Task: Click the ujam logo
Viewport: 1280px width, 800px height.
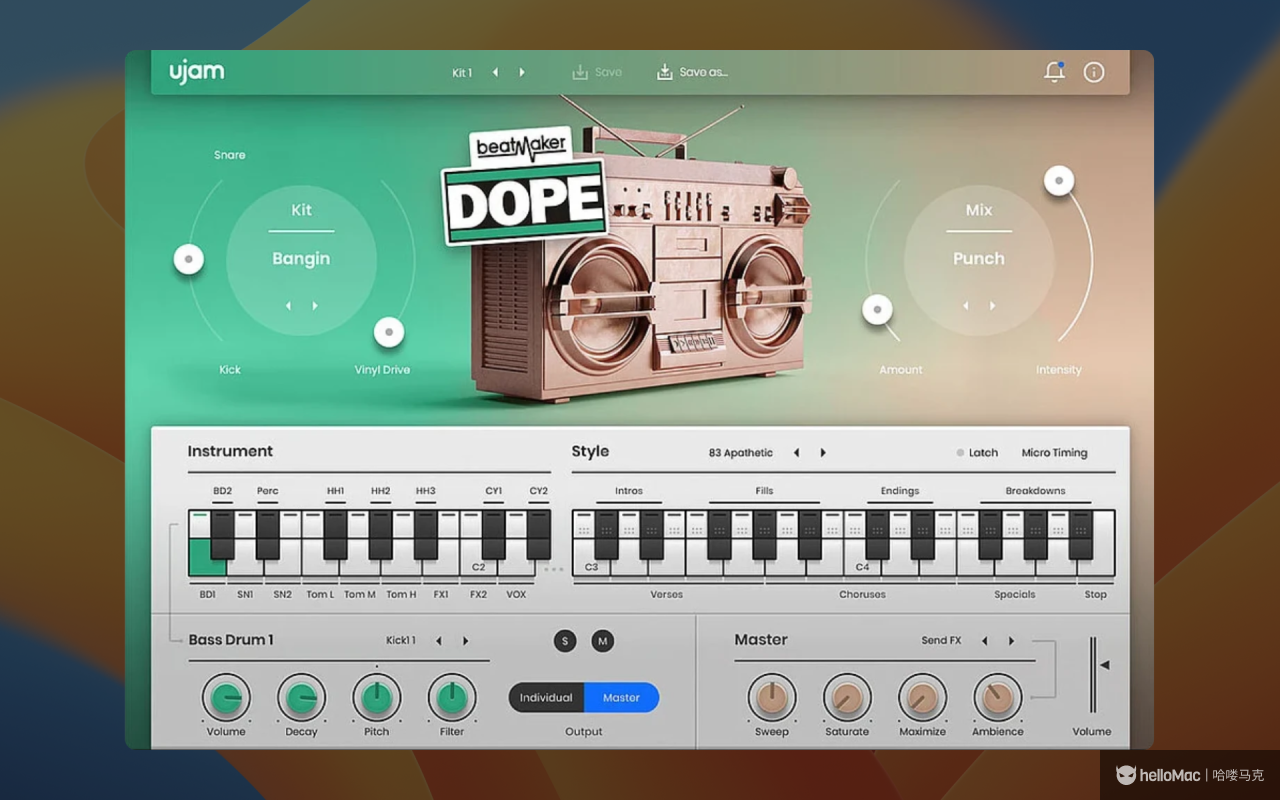Action: [197, 72]
